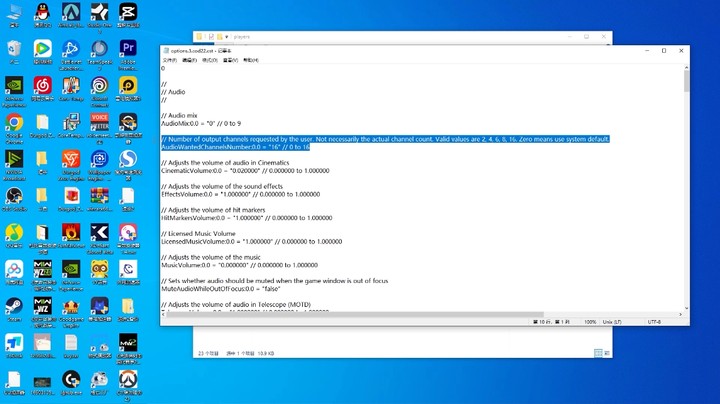This screenshot has width=720, height=404.
Task: Launch the MW WZ2.0 game shortcut
Action: [43, 275]
